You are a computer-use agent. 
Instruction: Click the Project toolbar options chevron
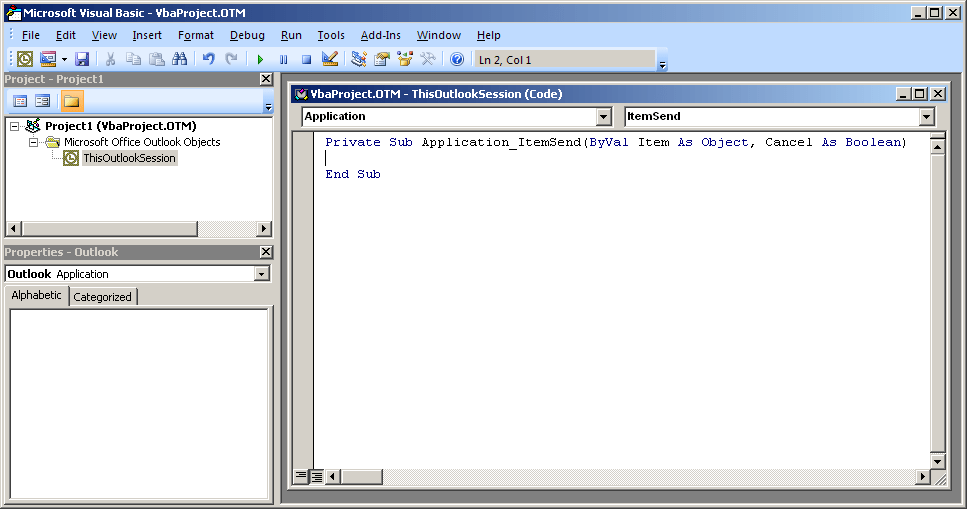[x=268, y=106]
